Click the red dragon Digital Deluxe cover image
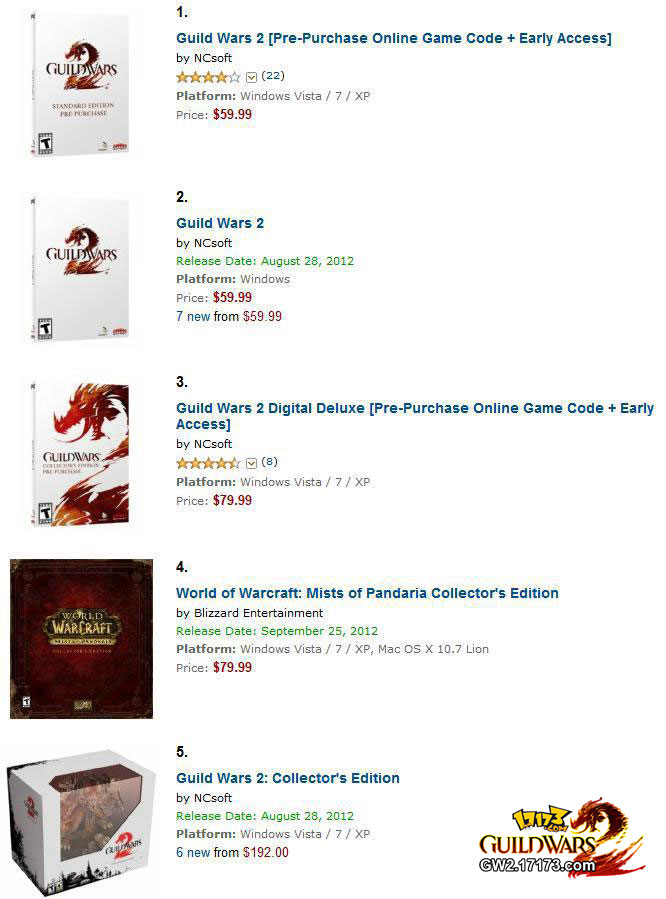The image size is (666, 899). click(80, 454)
